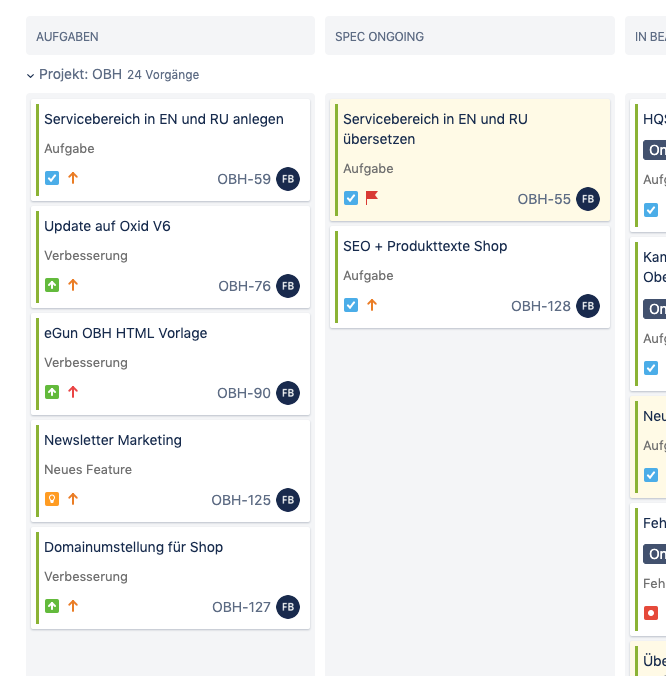Click the red flag icon on OBH-55

[372, 198]
